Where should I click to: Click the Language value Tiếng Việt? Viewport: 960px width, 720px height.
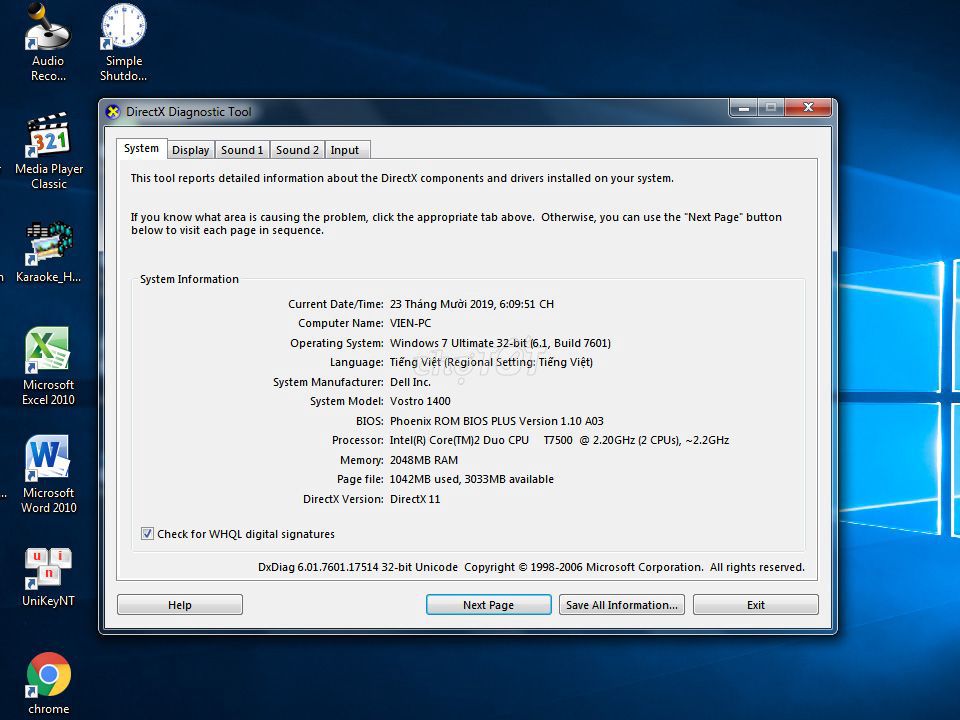click(491, 362)
